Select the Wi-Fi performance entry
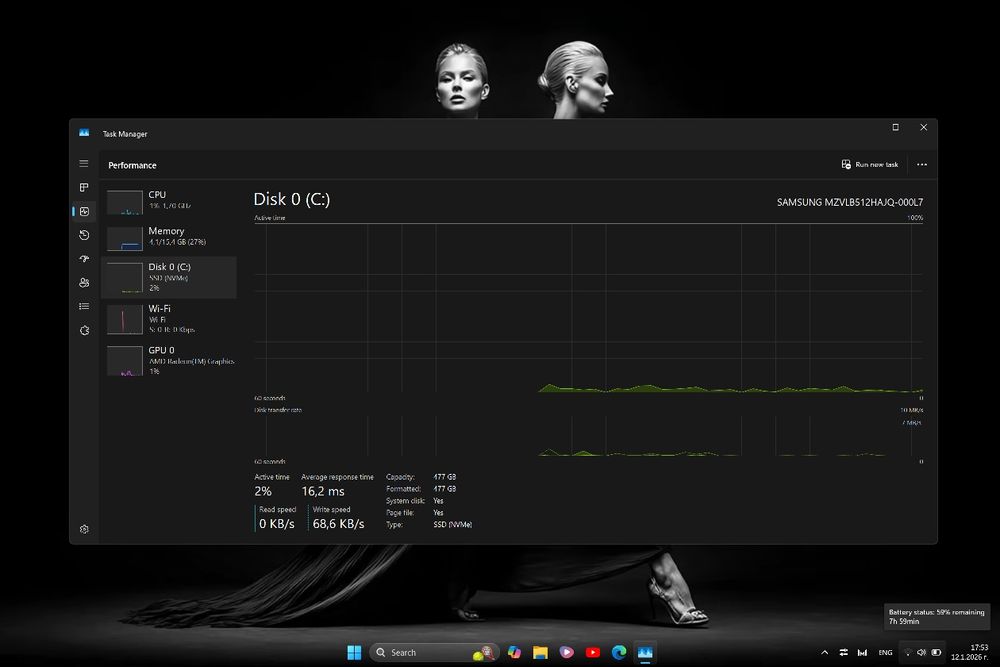The image size is (1000, 667). [169, 319]
